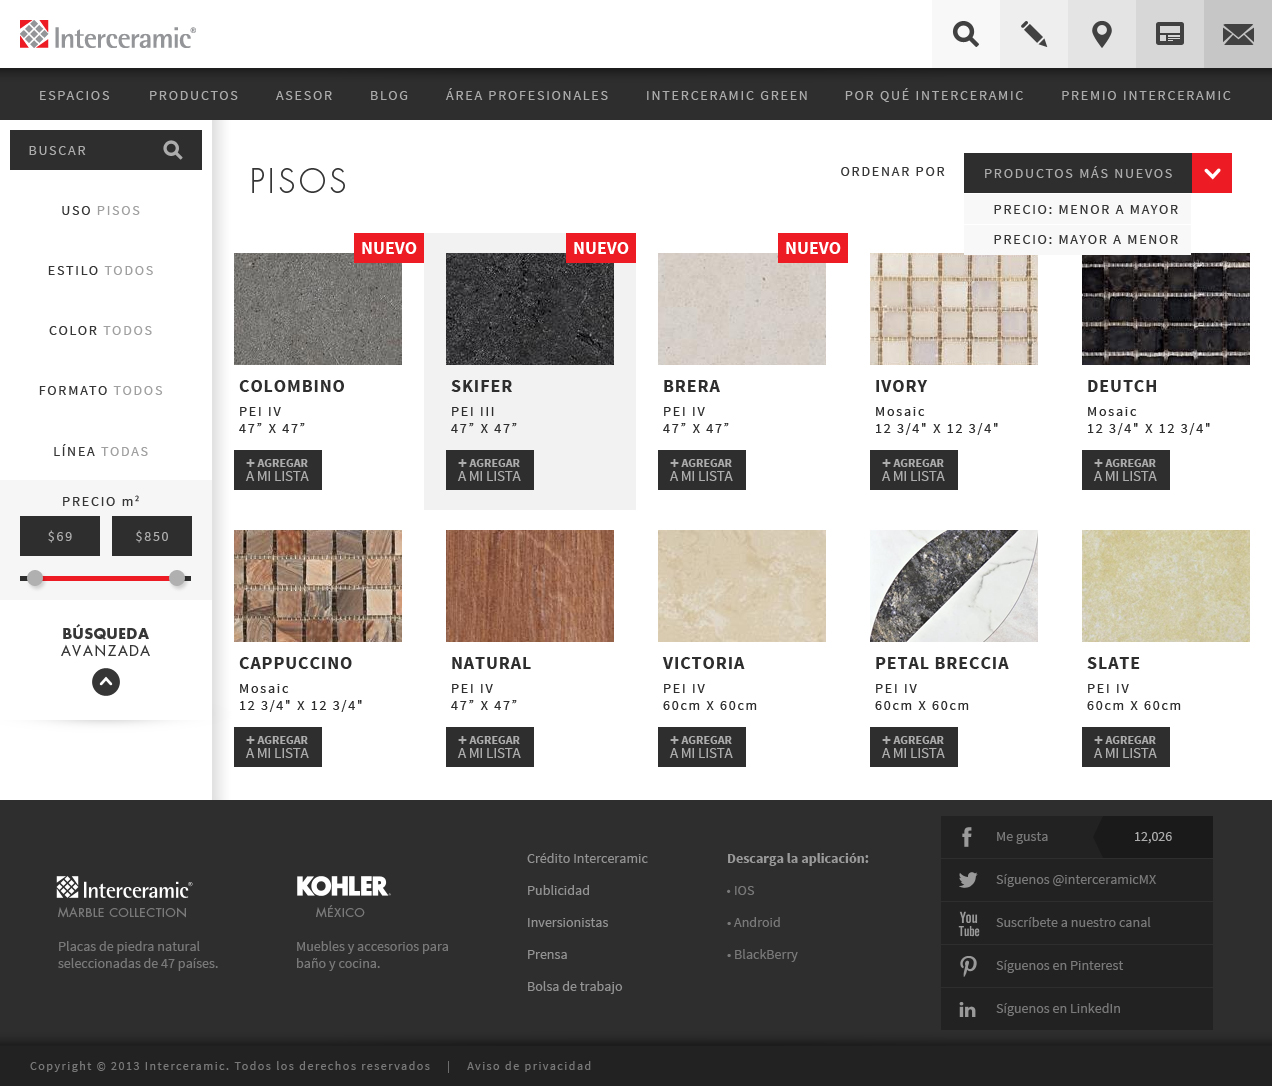Add Victoria tile to my list
The image size is (1272, 1086).
pyautogui.click(x=701, y=747)
